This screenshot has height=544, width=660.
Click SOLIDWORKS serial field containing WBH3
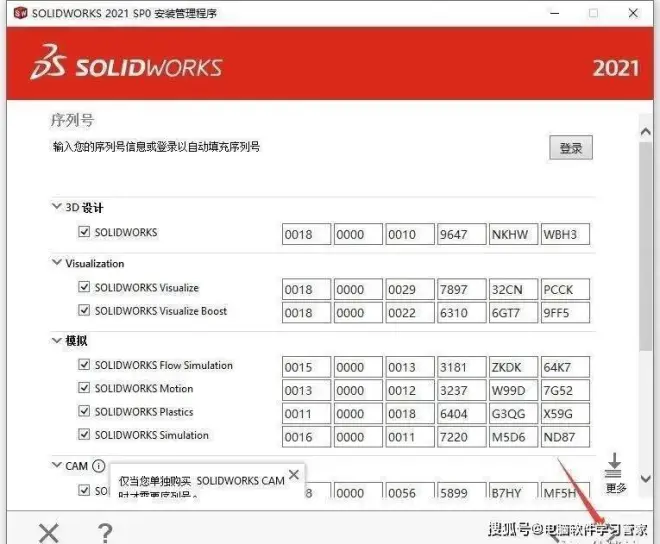click(x=565, y=234)
